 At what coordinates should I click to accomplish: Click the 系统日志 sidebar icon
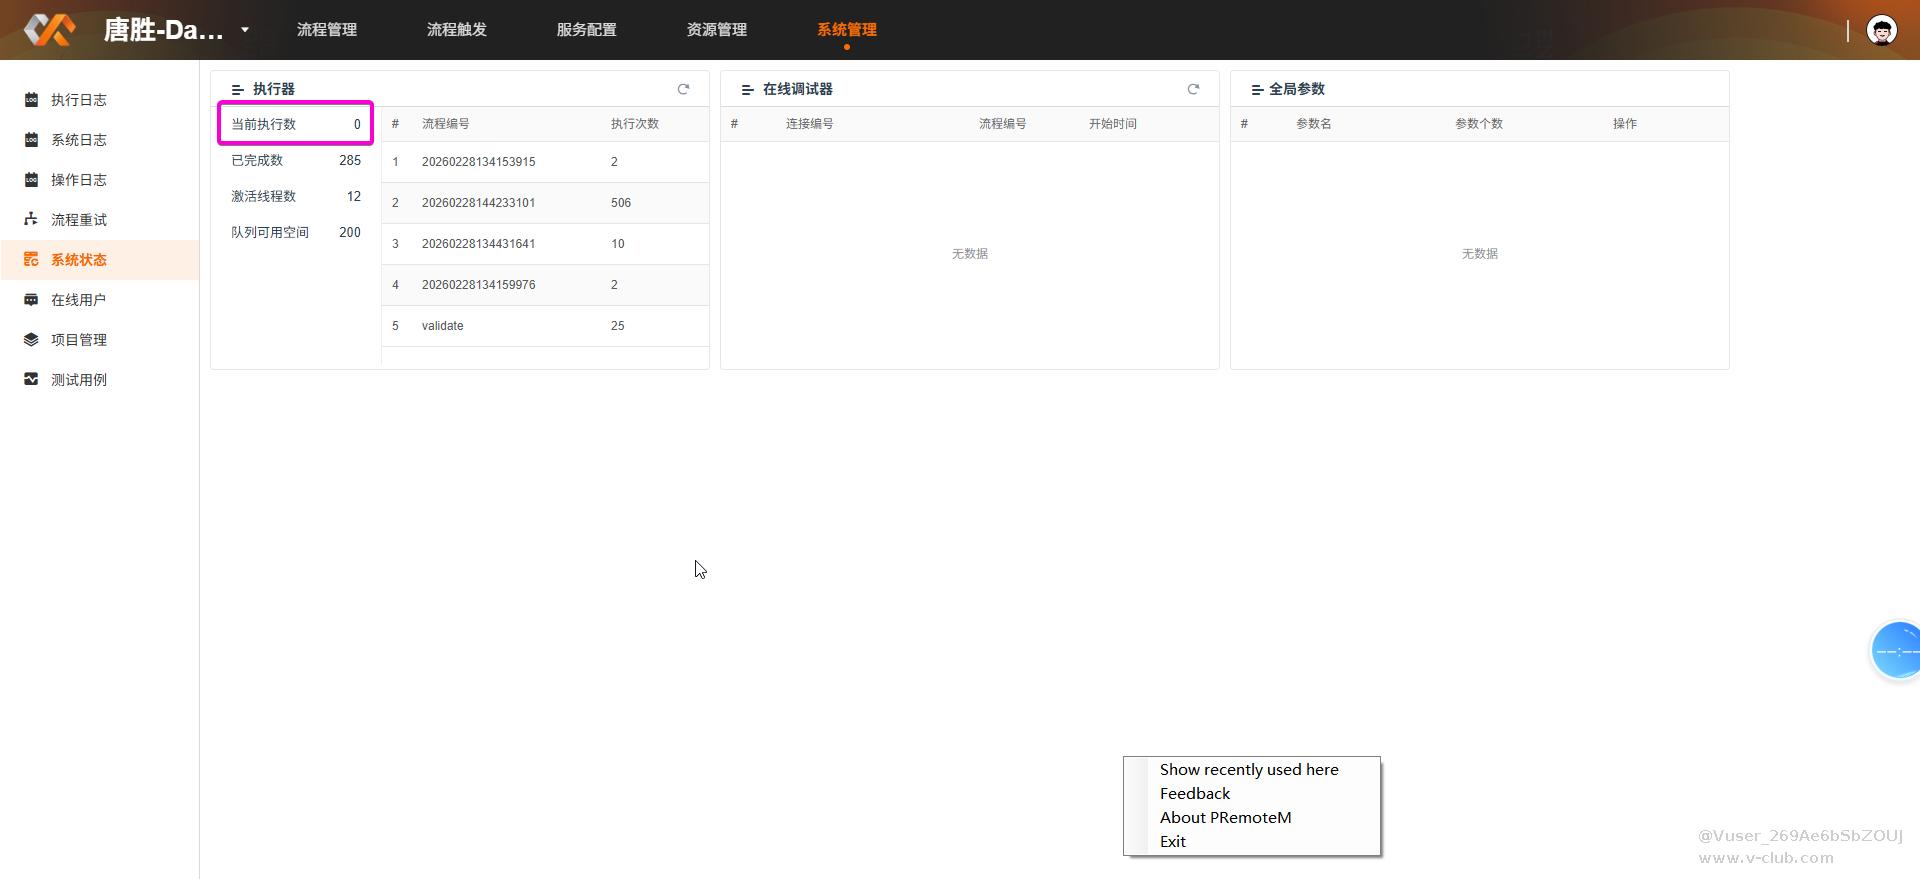[31, 140]
